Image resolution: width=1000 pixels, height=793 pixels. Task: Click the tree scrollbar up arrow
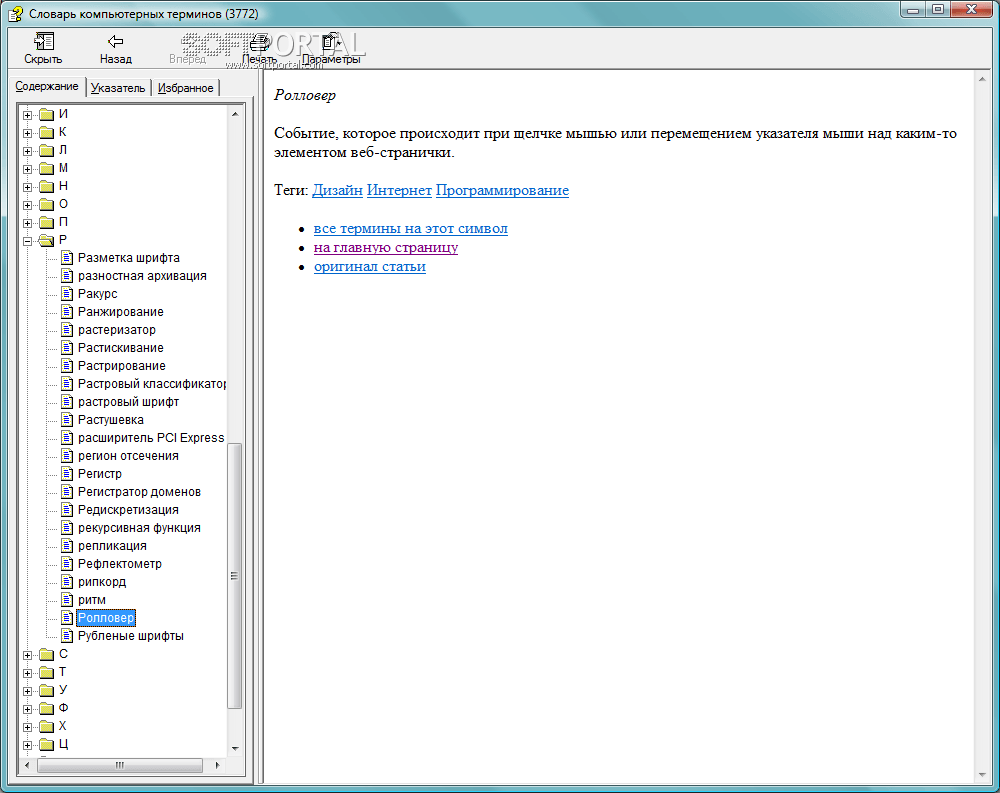point(235,114)
